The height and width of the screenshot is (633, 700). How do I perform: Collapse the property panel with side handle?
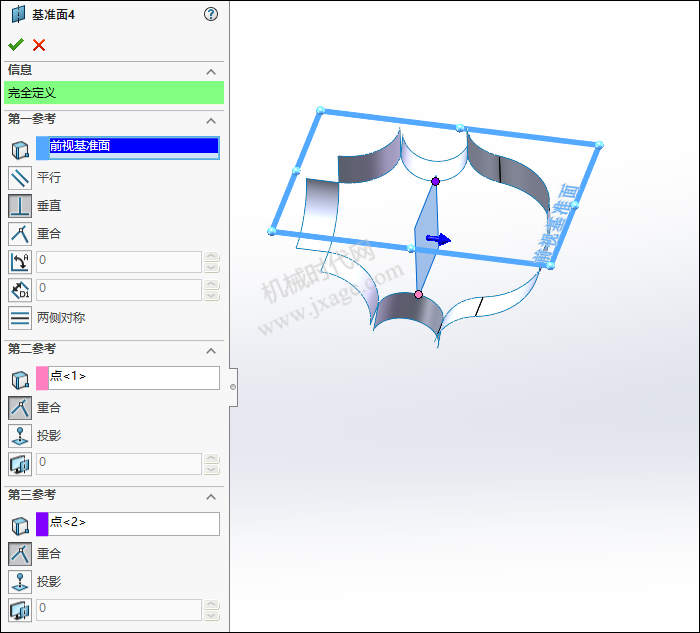coord(233,387)
